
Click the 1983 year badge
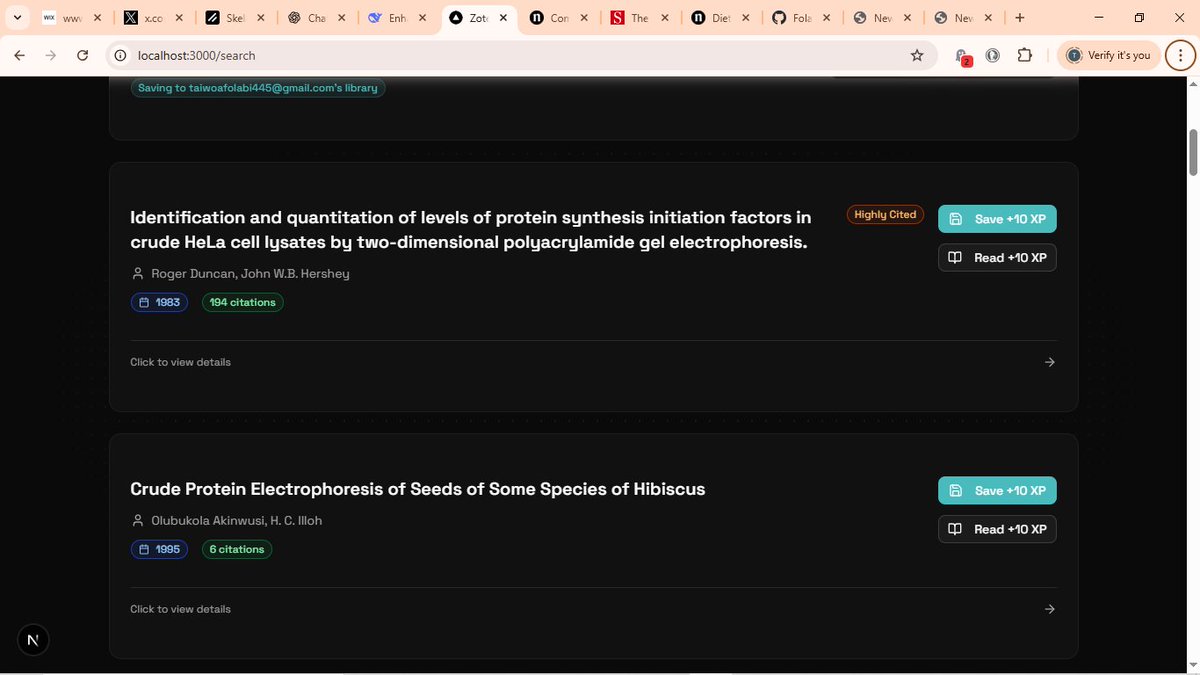(159, 302)
